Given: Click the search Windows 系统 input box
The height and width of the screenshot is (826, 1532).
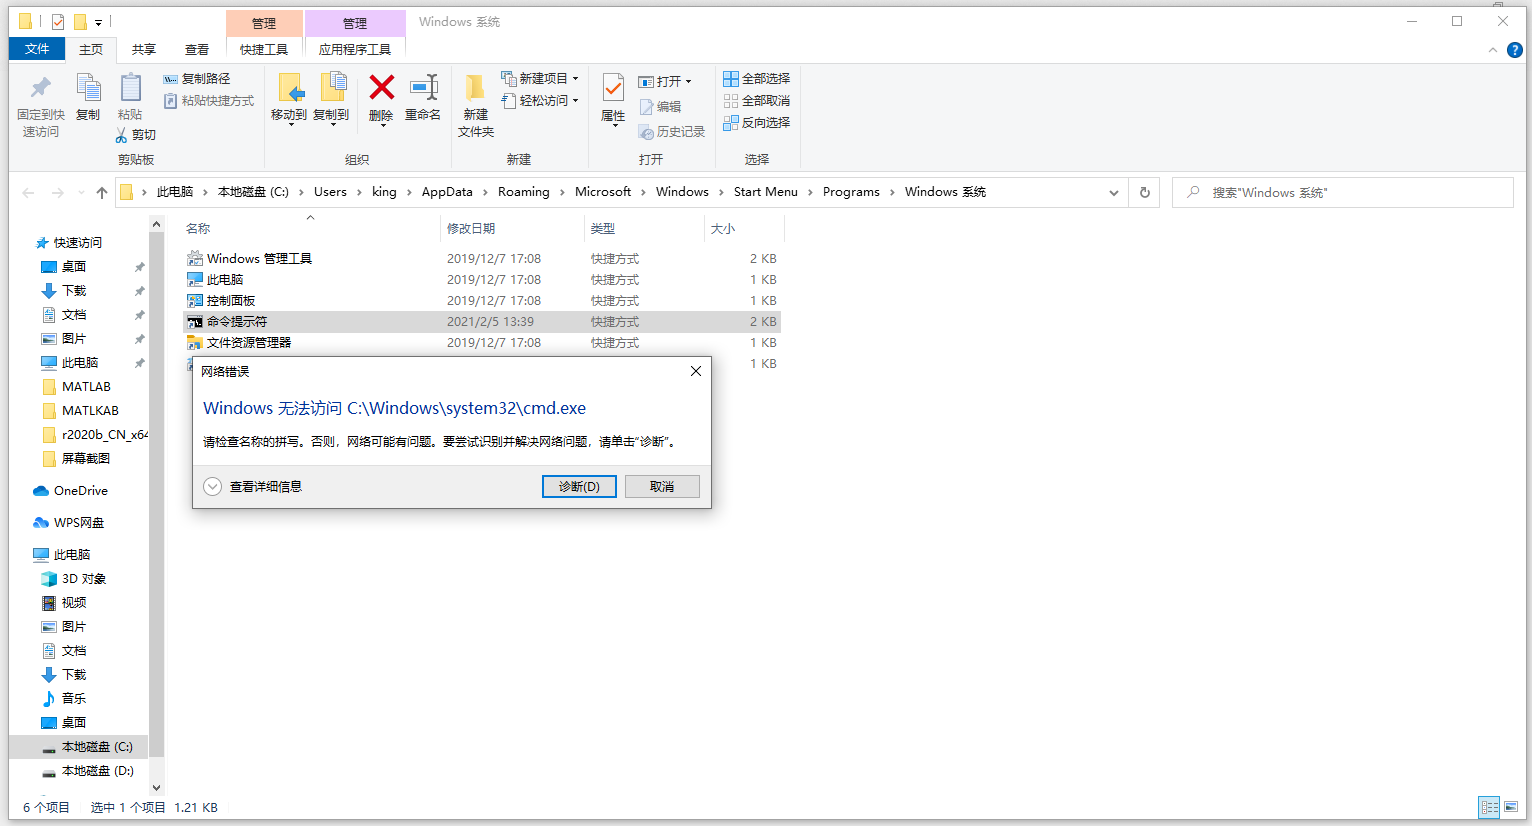Looking at the screenshot, I should [x=1342, y=192].
